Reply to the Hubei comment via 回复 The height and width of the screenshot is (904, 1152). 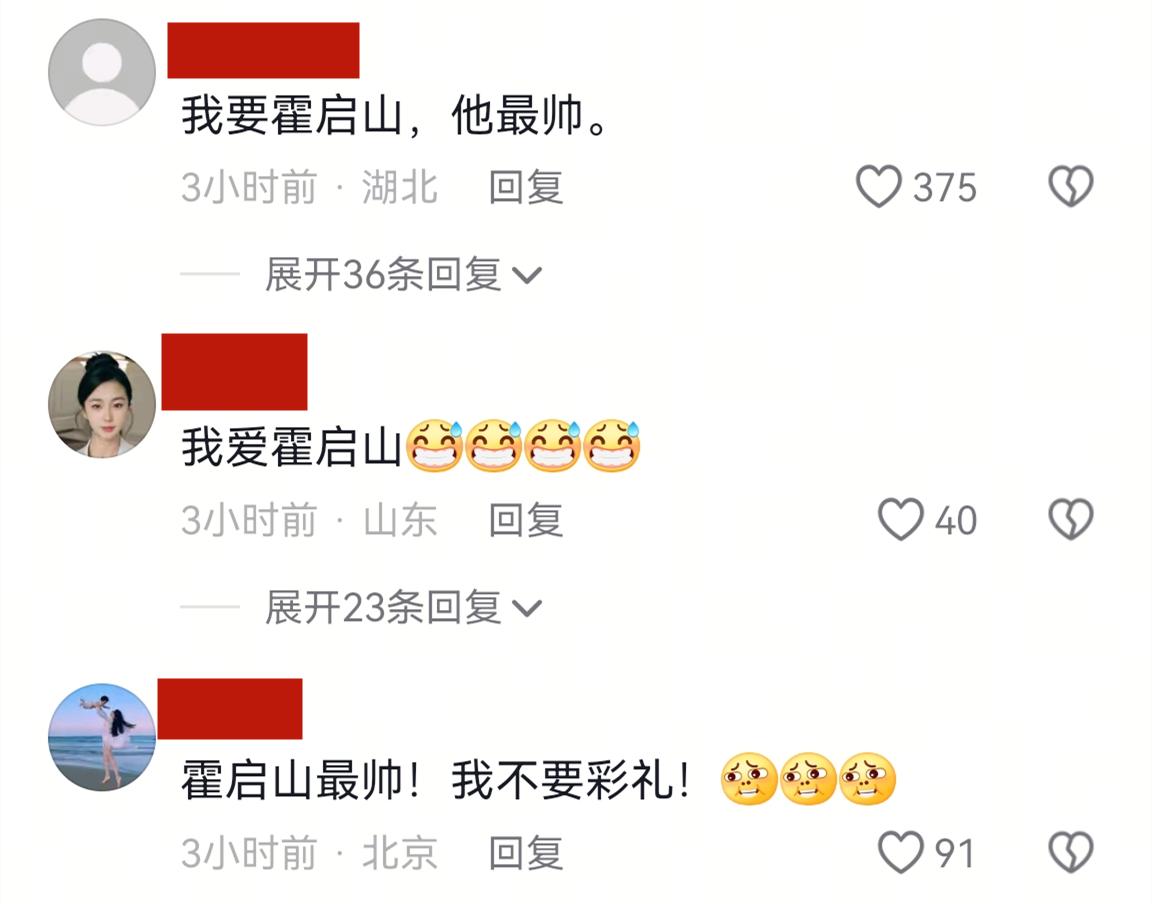[x=526, y=187]
